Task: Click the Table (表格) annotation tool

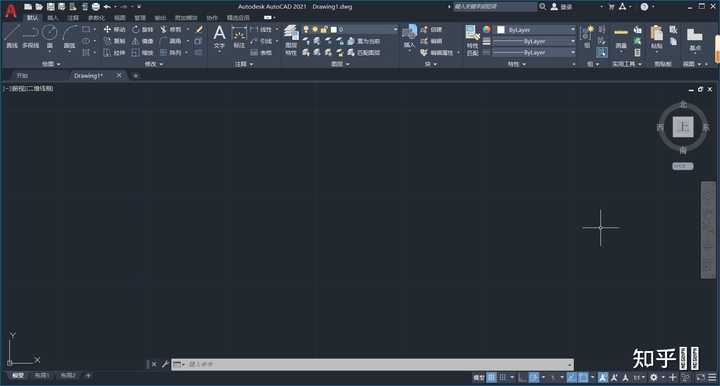Action: [261, 53]
